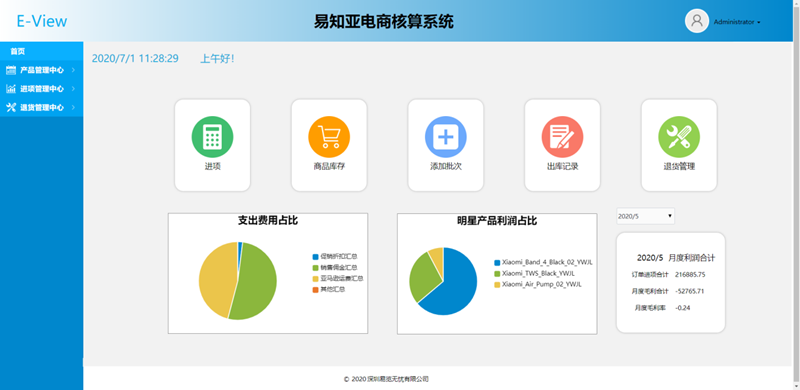Click the Xiaomi_Band_4_Black_02_YWJL legend text
800x390 pixels.
coord(547,262)
